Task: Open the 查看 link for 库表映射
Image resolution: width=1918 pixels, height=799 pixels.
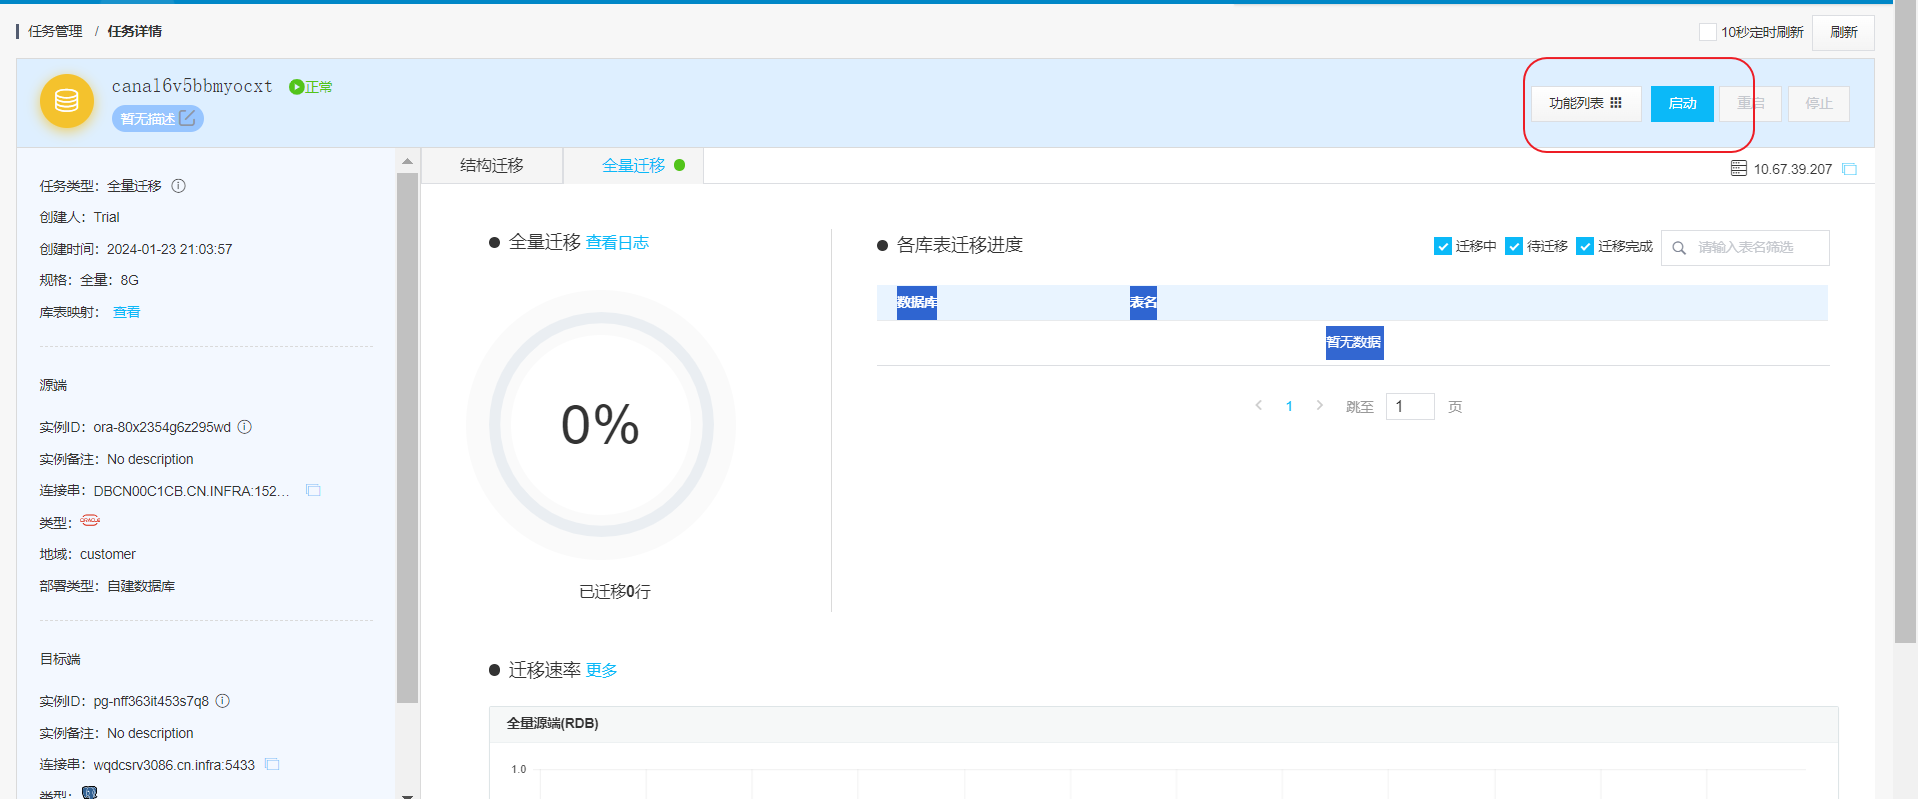Action: (127, 312)
